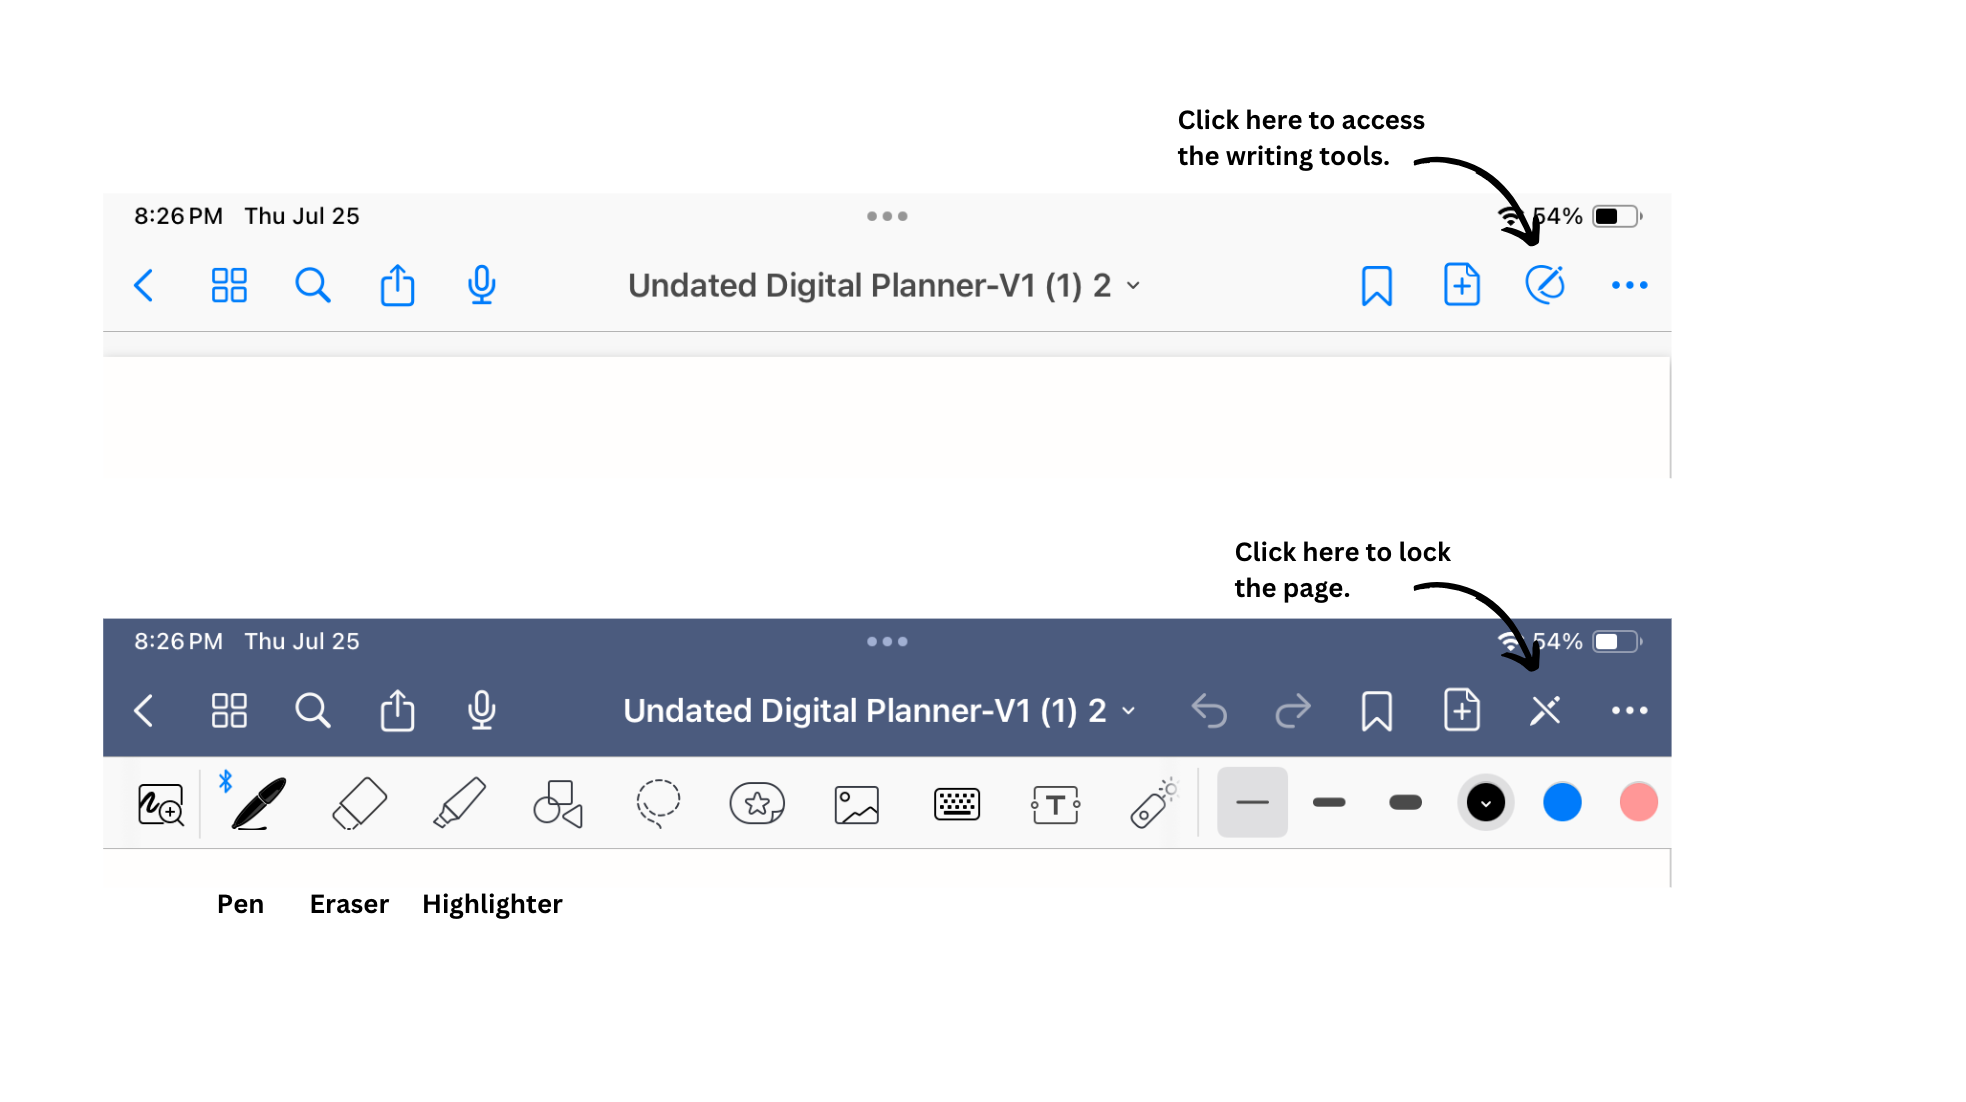This screenshot has height=1102, width=1966.
Task: Select the blue color swatch
Action: point(1562,802)
